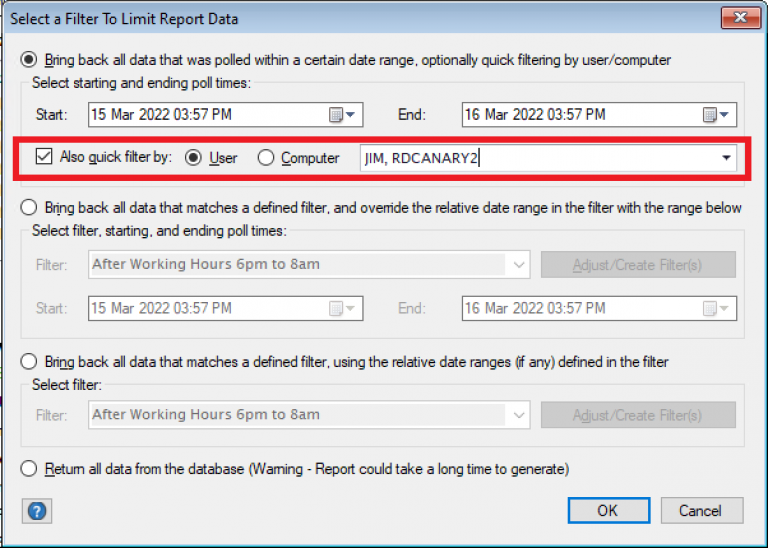
Task: Click the 'Select filter, starting, and ending poll times:' label
Action: pyautogui.click(x=159, y=231)
